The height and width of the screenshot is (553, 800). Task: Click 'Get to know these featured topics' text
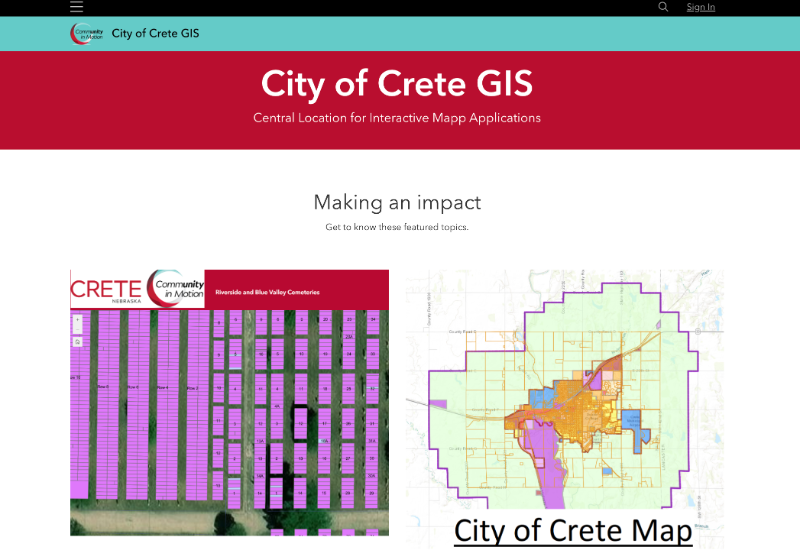tap(397, 227)
